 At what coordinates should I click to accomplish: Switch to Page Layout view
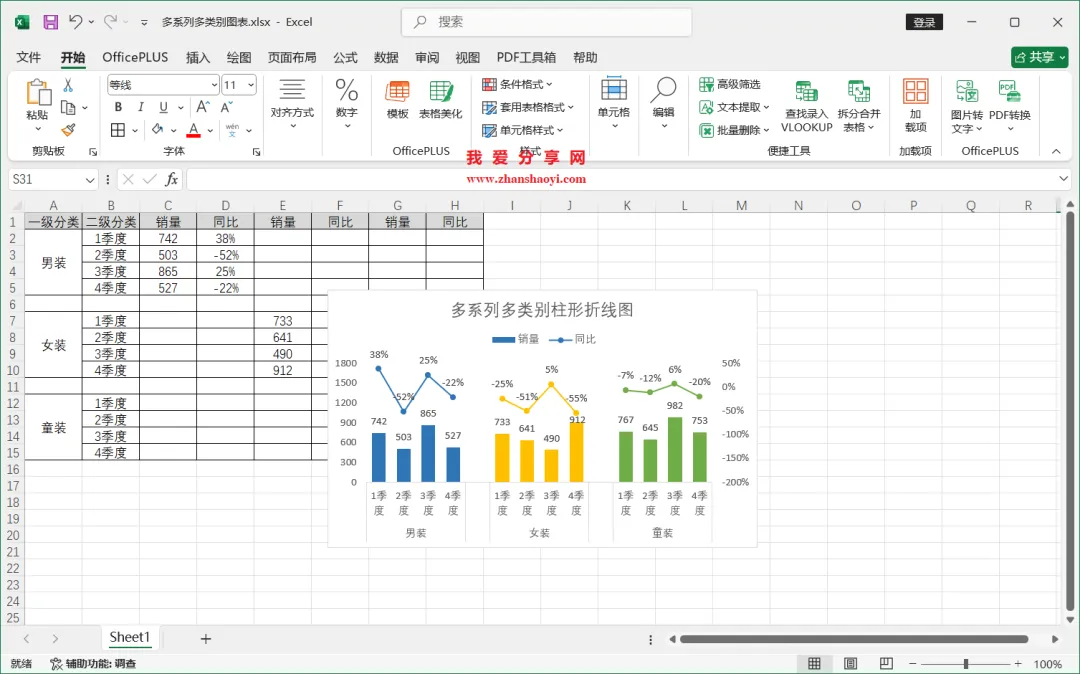[x=851, y=664]
